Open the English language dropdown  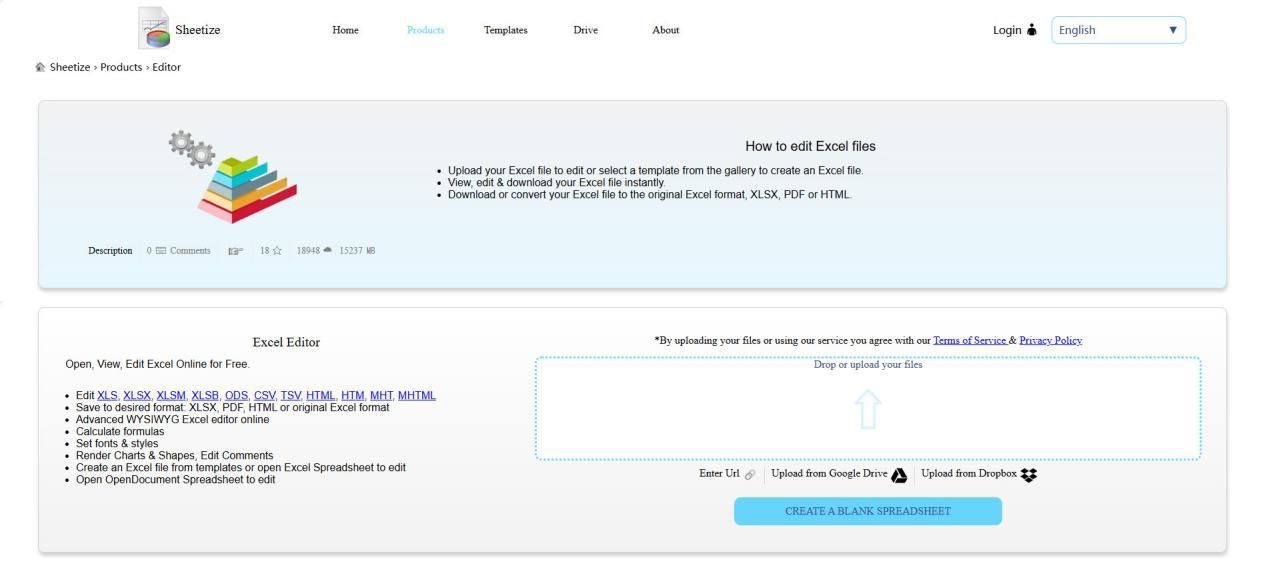coord(1118,30)
